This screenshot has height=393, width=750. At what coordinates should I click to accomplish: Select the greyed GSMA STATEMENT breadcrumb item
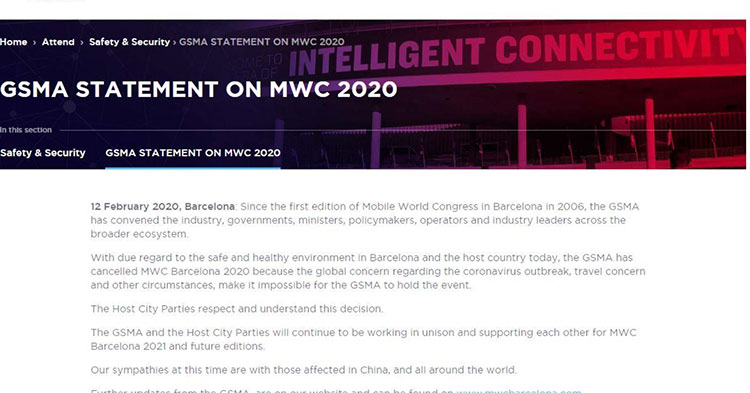point(262,42)
